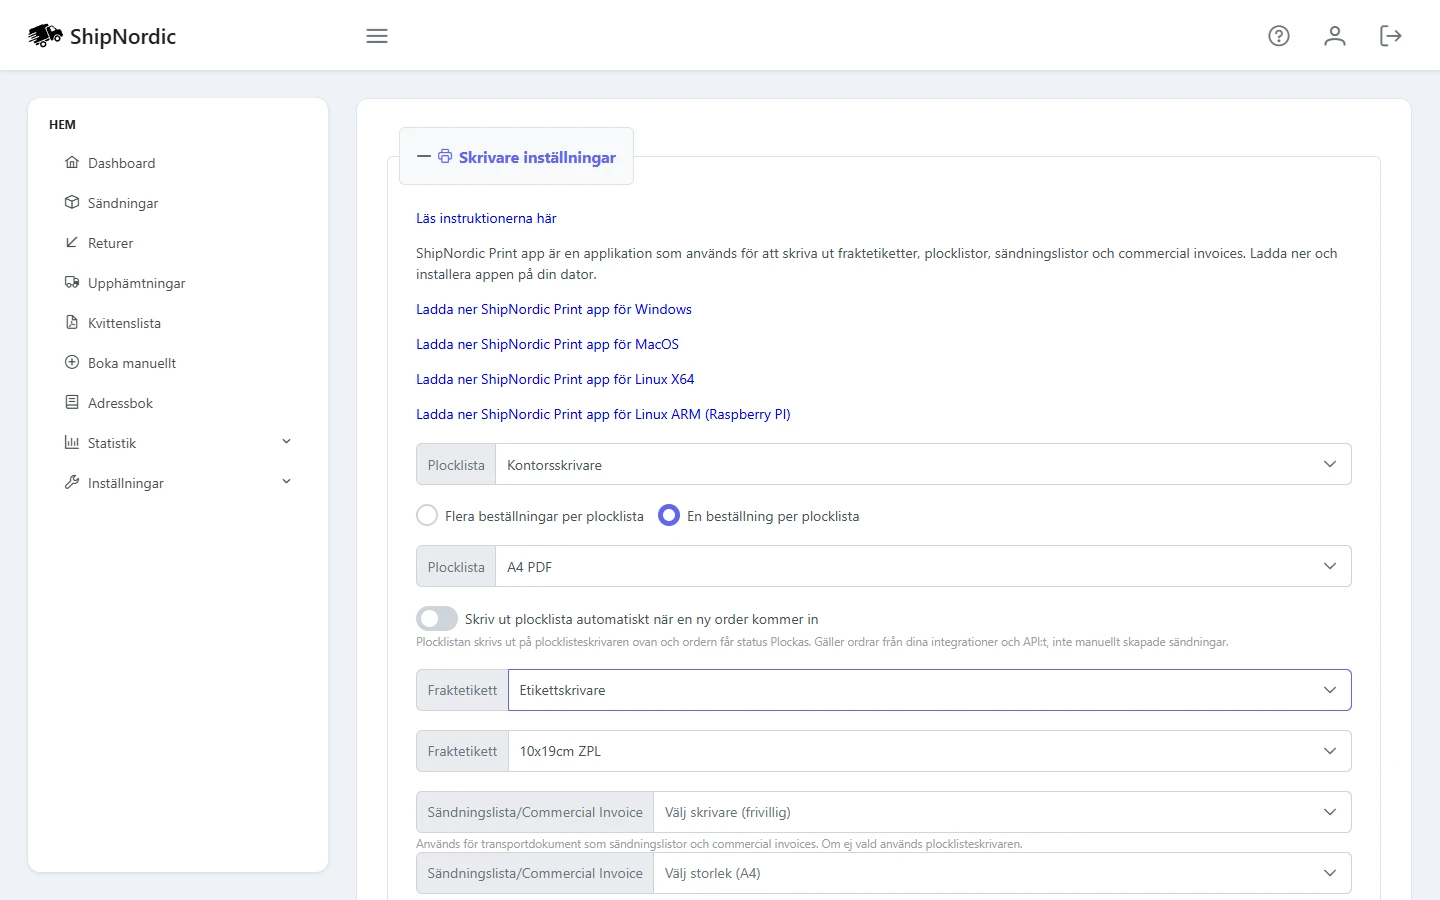Expand Statistik submenu chevron
The height and width of the screenshot is (900, 1440).
coord(287,442)
